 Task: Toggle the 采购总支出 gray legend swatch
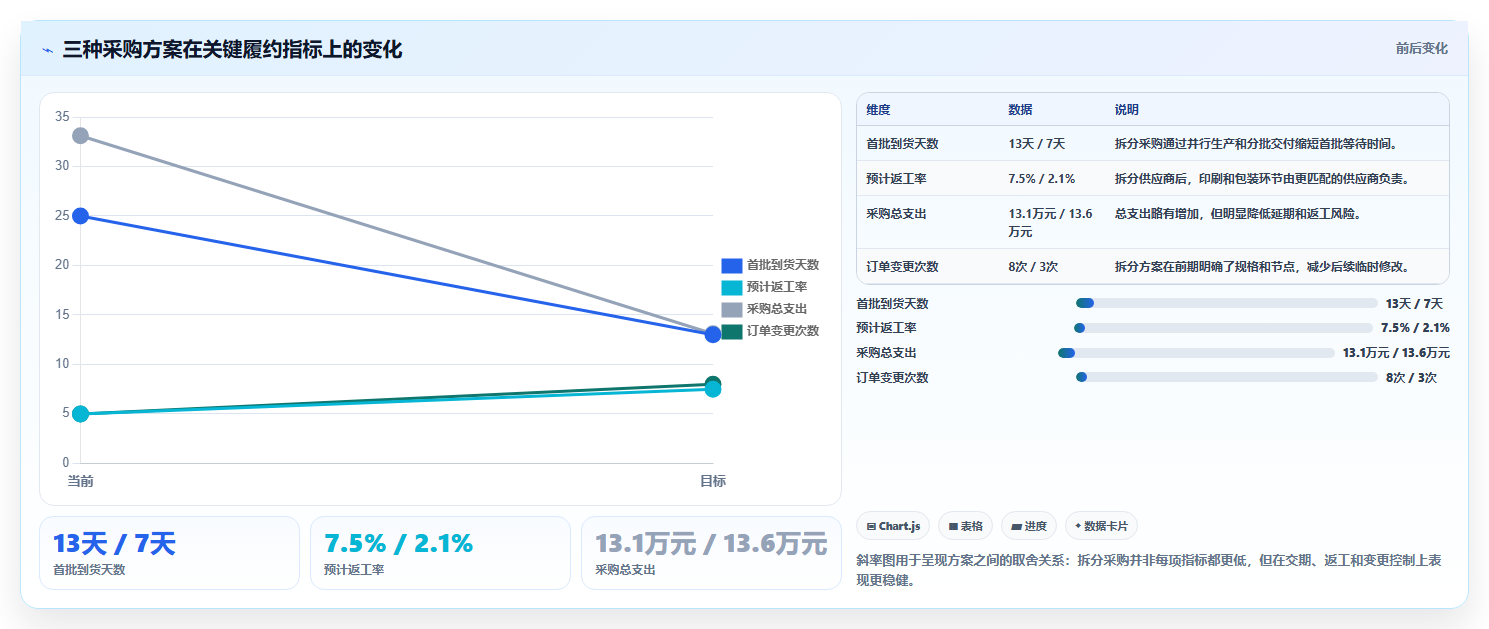[732, 309]
